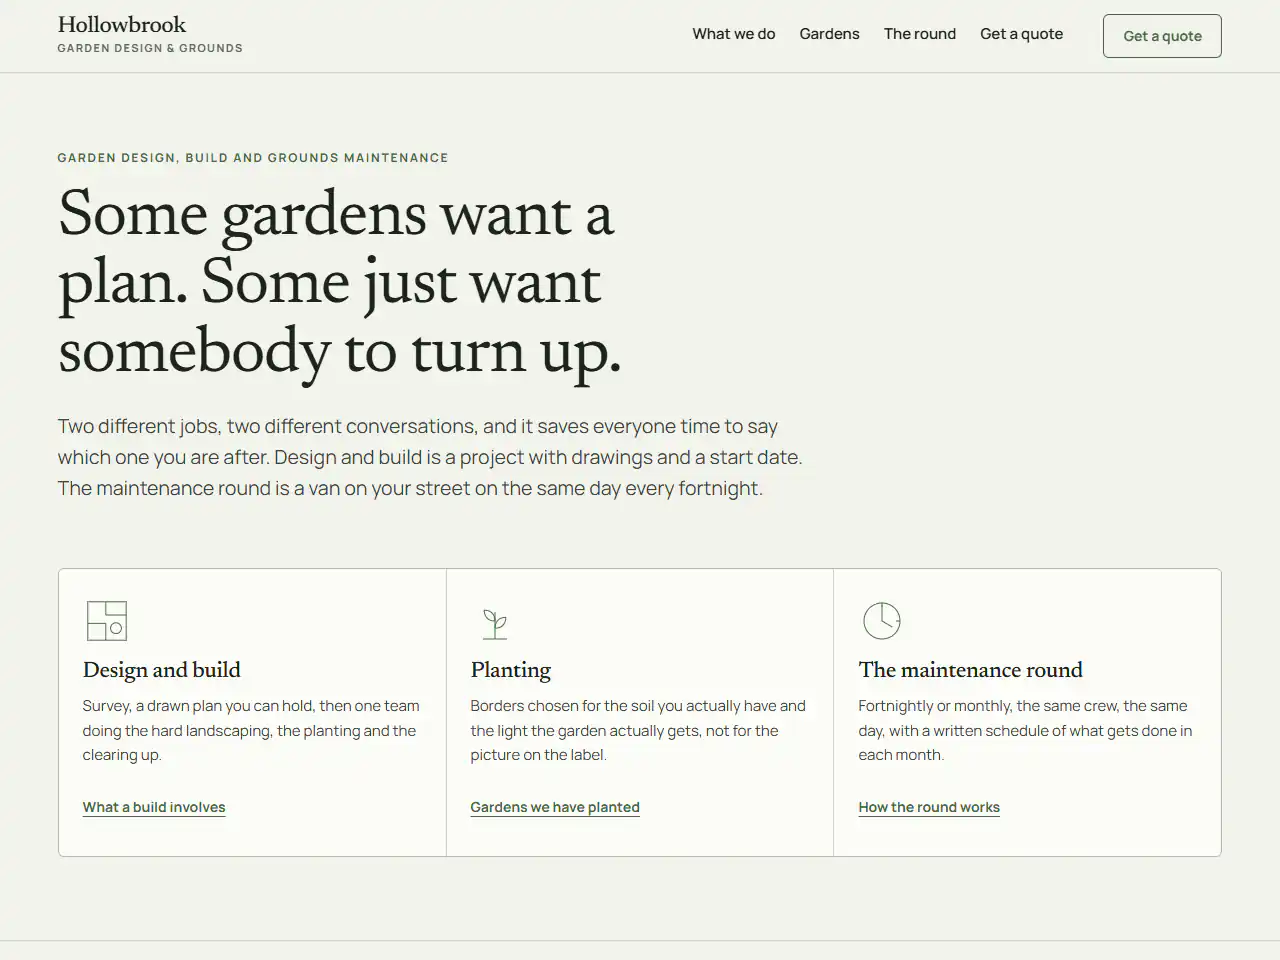Image resolution: width=1280 pixels, height=960 pixels.
Task: Open The round navigation item
Action: coord(920,34)
